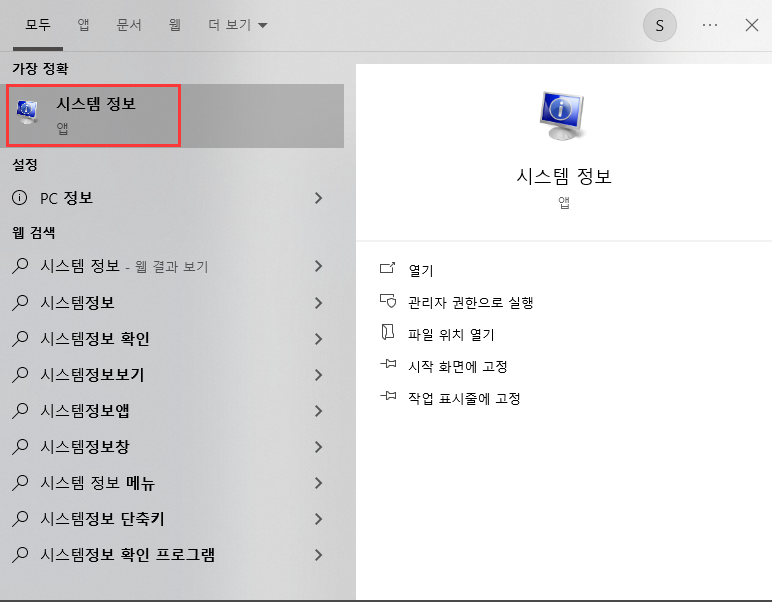Click magnifier icon beside 시스템 정보 메뉴
The height and width of the screenshot is (602, 772).
20,482
